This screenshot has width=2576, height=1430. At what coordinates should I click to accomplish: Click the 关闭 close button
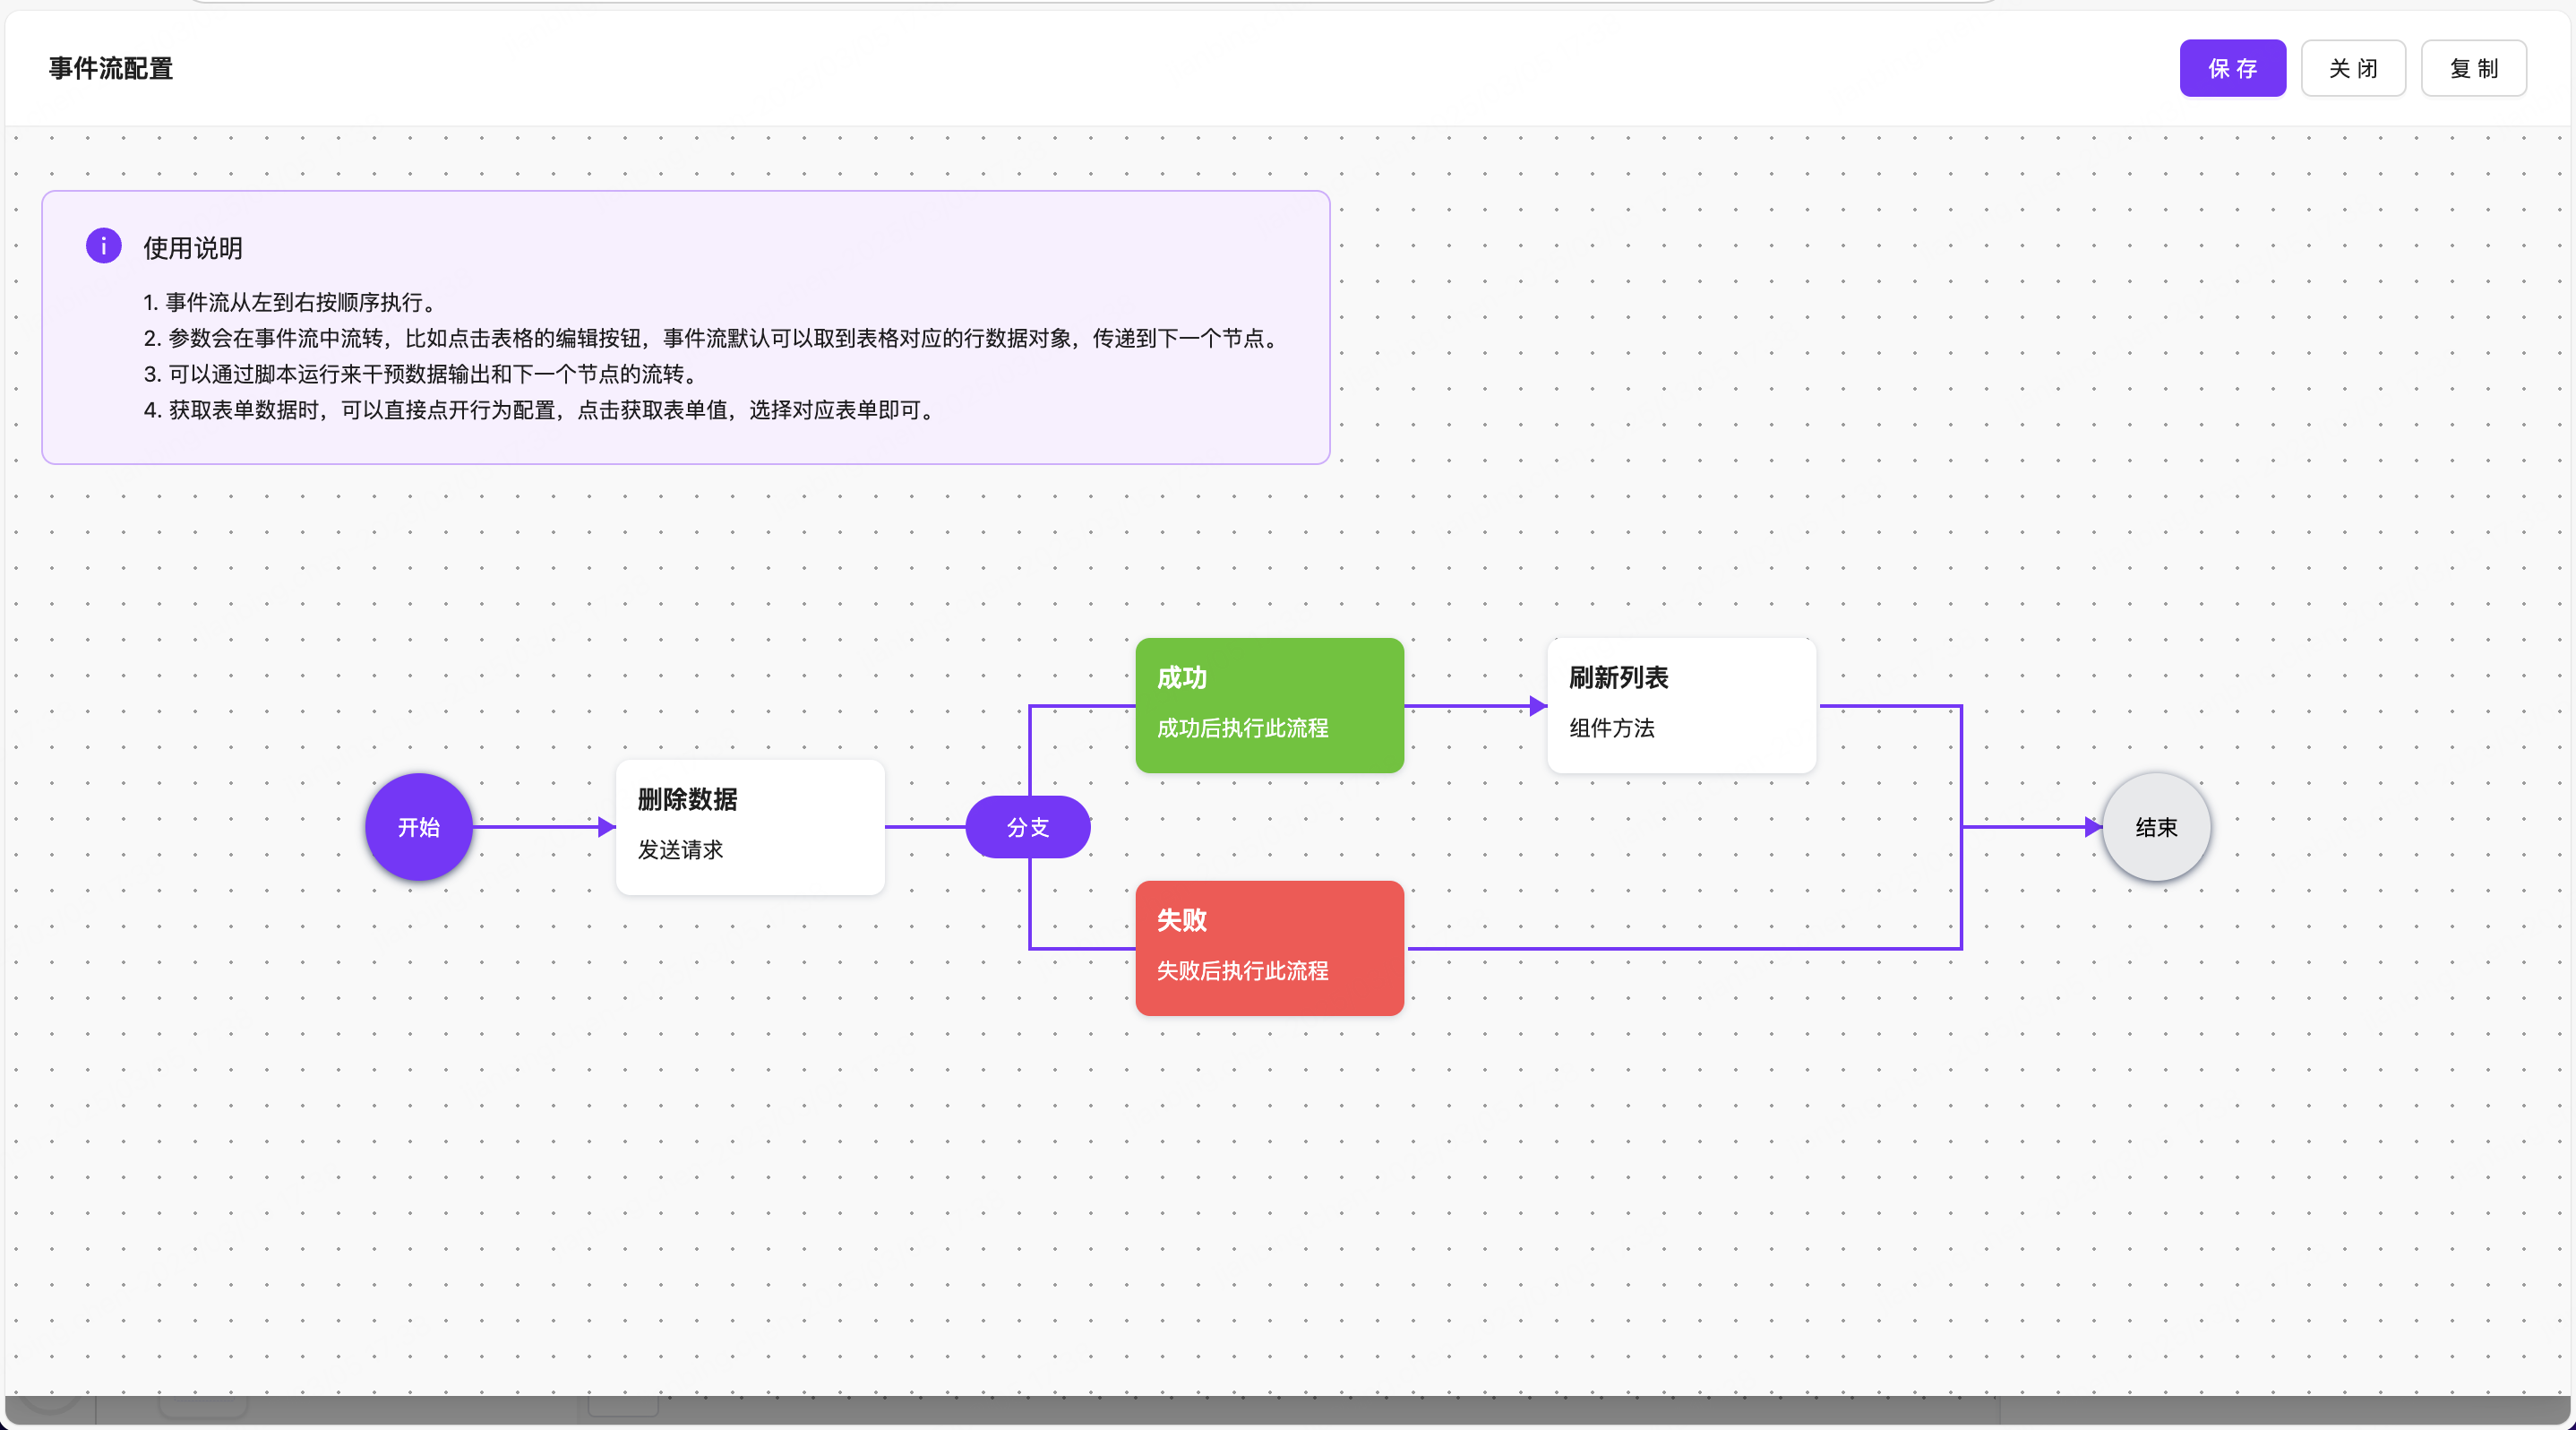click(2353, 69)
